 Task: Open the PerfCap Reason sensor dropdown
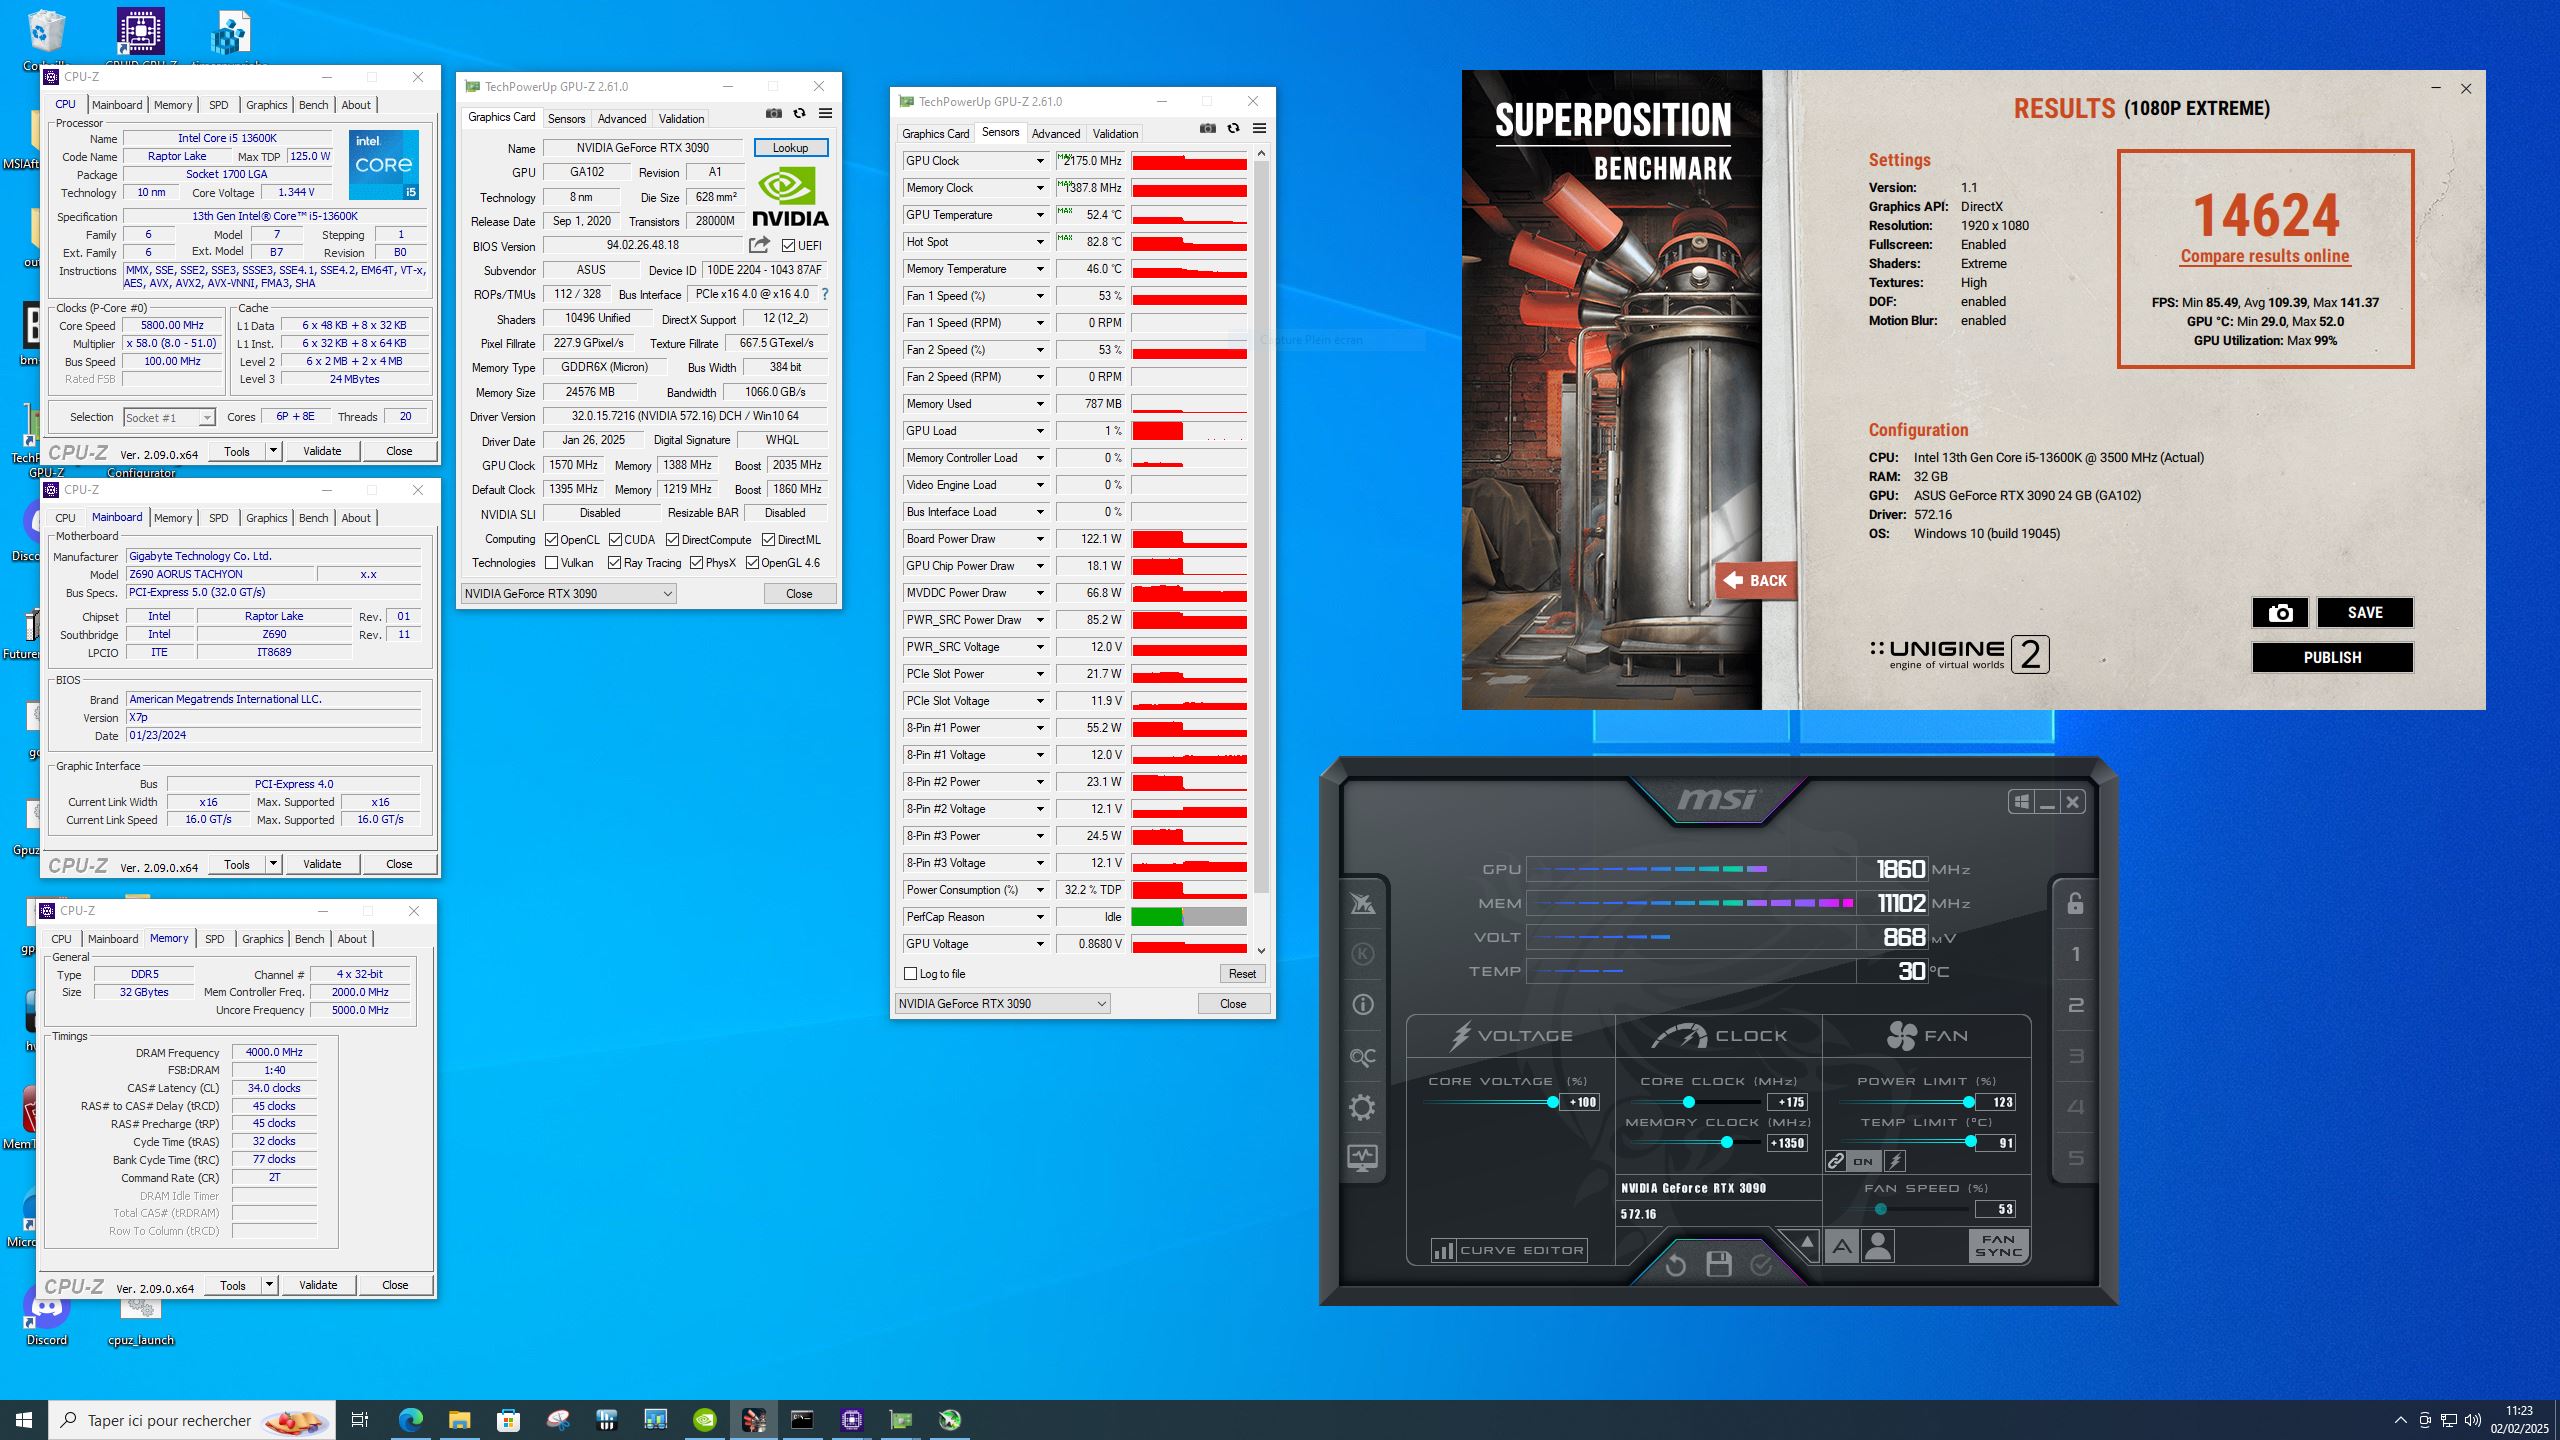pyautogui.click(x=1039, y=917)
